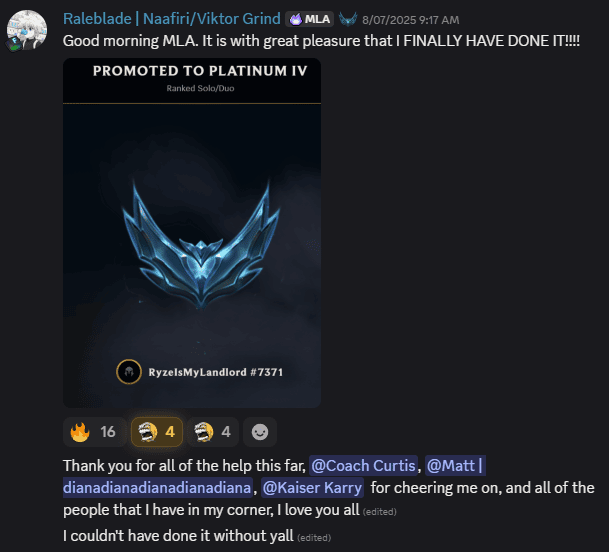Click the message timestamp 8/07/2025 9:17 AM
This screenshot has width=609, height=552.
pos(411,20)
